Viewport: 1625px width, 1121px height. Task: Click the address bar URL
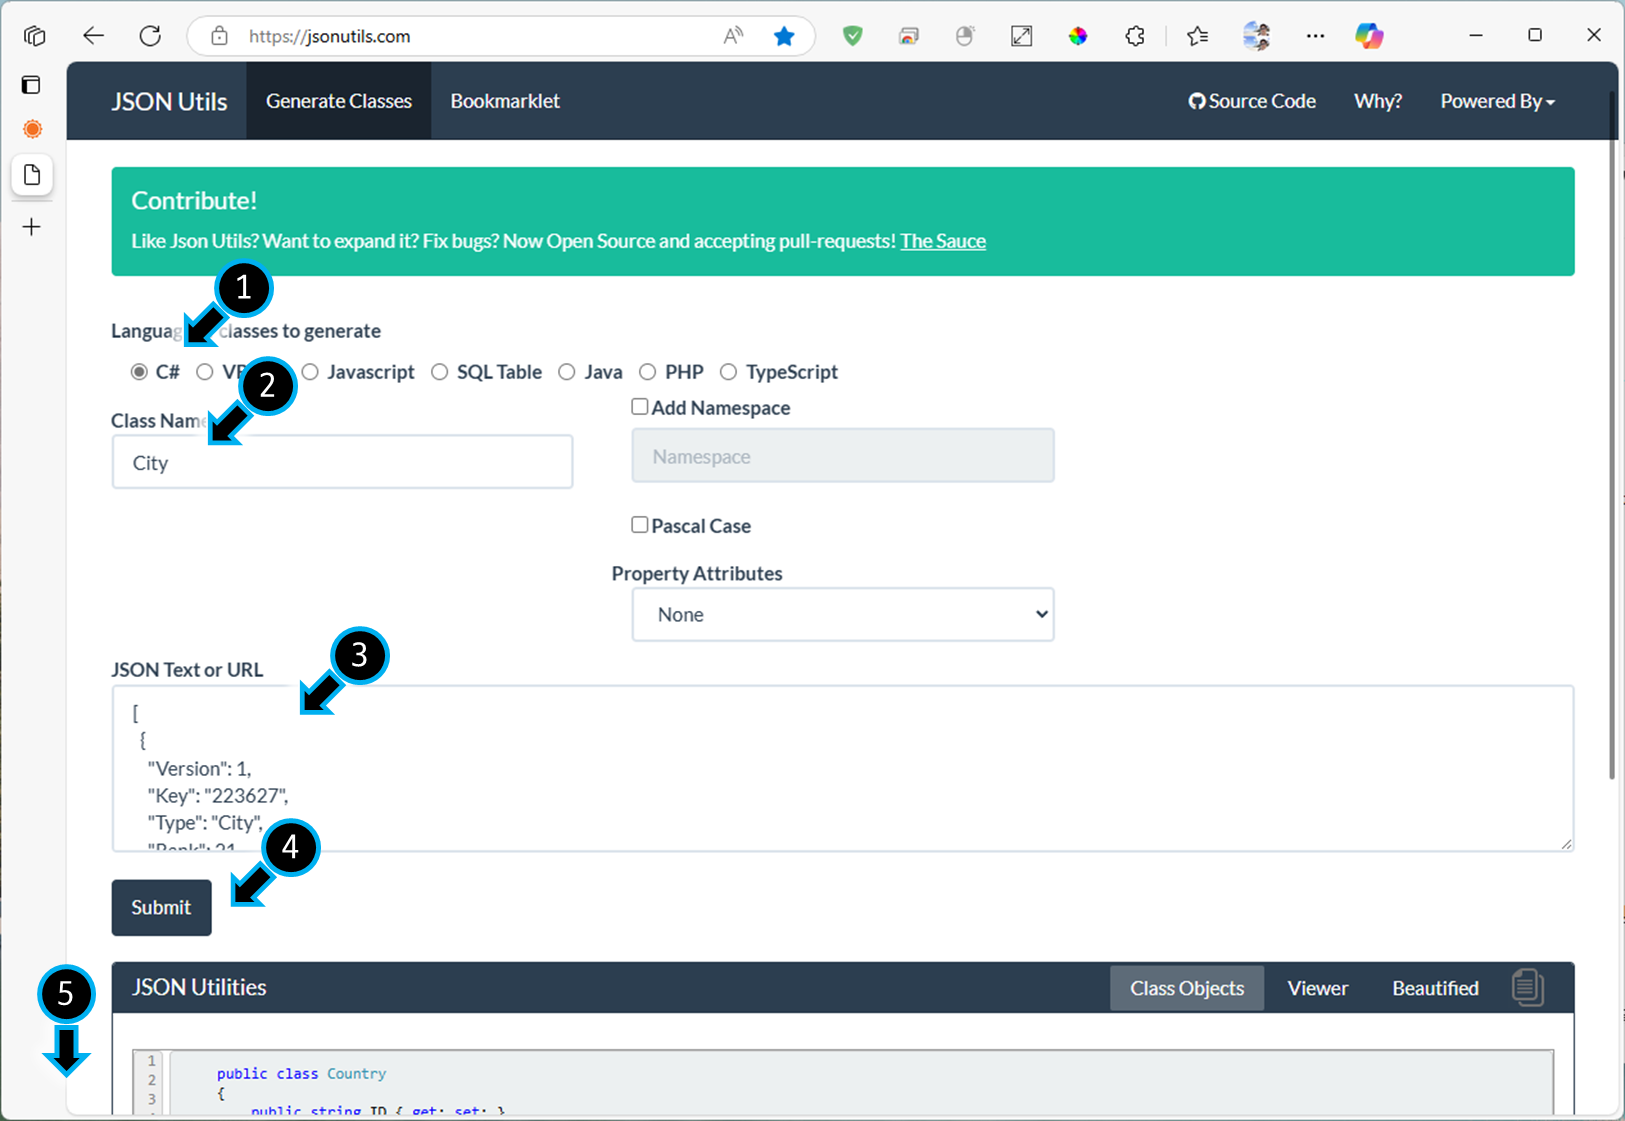tap(329, 36)
